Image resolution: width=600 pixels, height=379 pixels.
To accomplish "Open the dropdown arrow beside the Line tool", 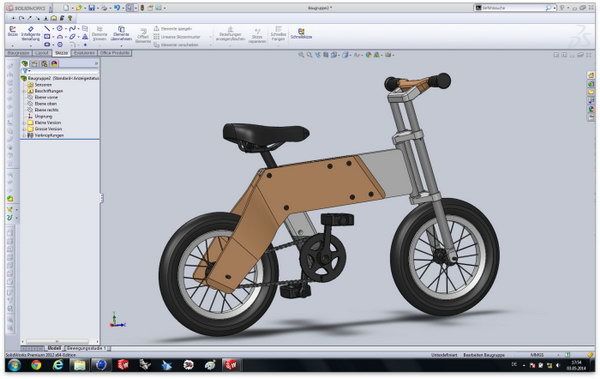I will 53,29.
